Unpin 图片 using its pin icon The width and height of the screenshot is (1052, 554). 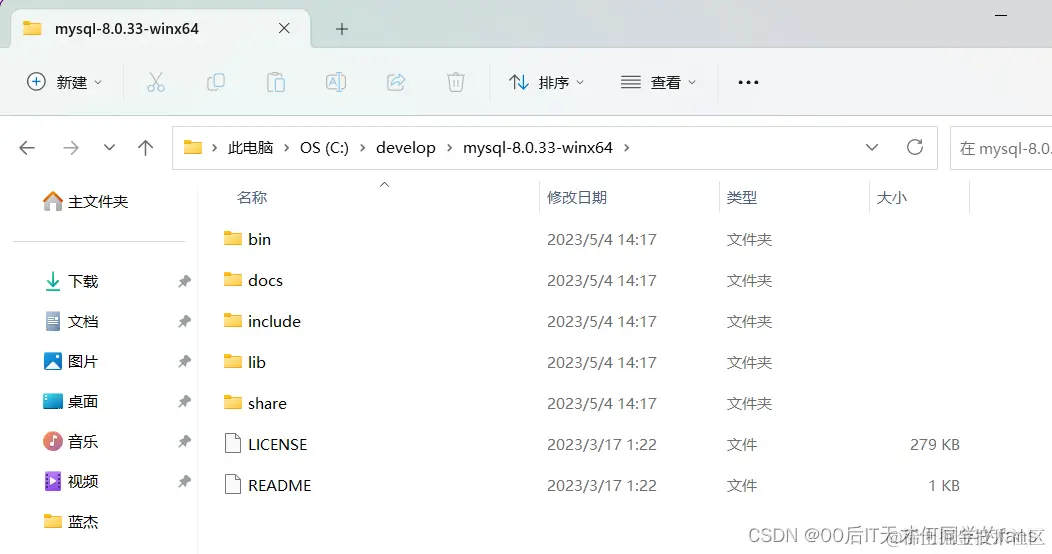coord(184,362)
